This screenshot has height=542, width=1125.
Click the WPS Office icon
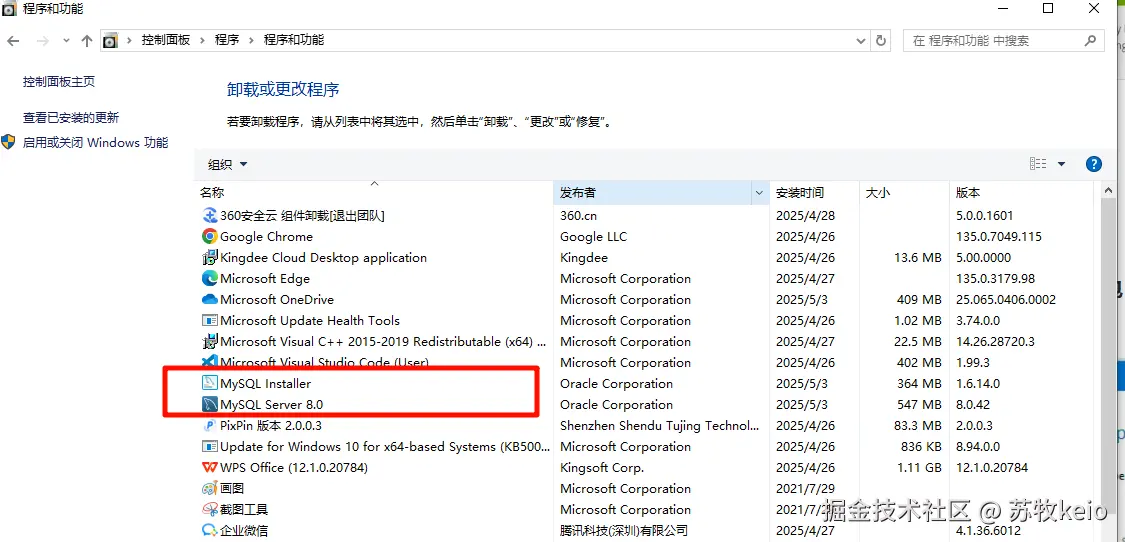pyautogui.click(x=210, y=467)
